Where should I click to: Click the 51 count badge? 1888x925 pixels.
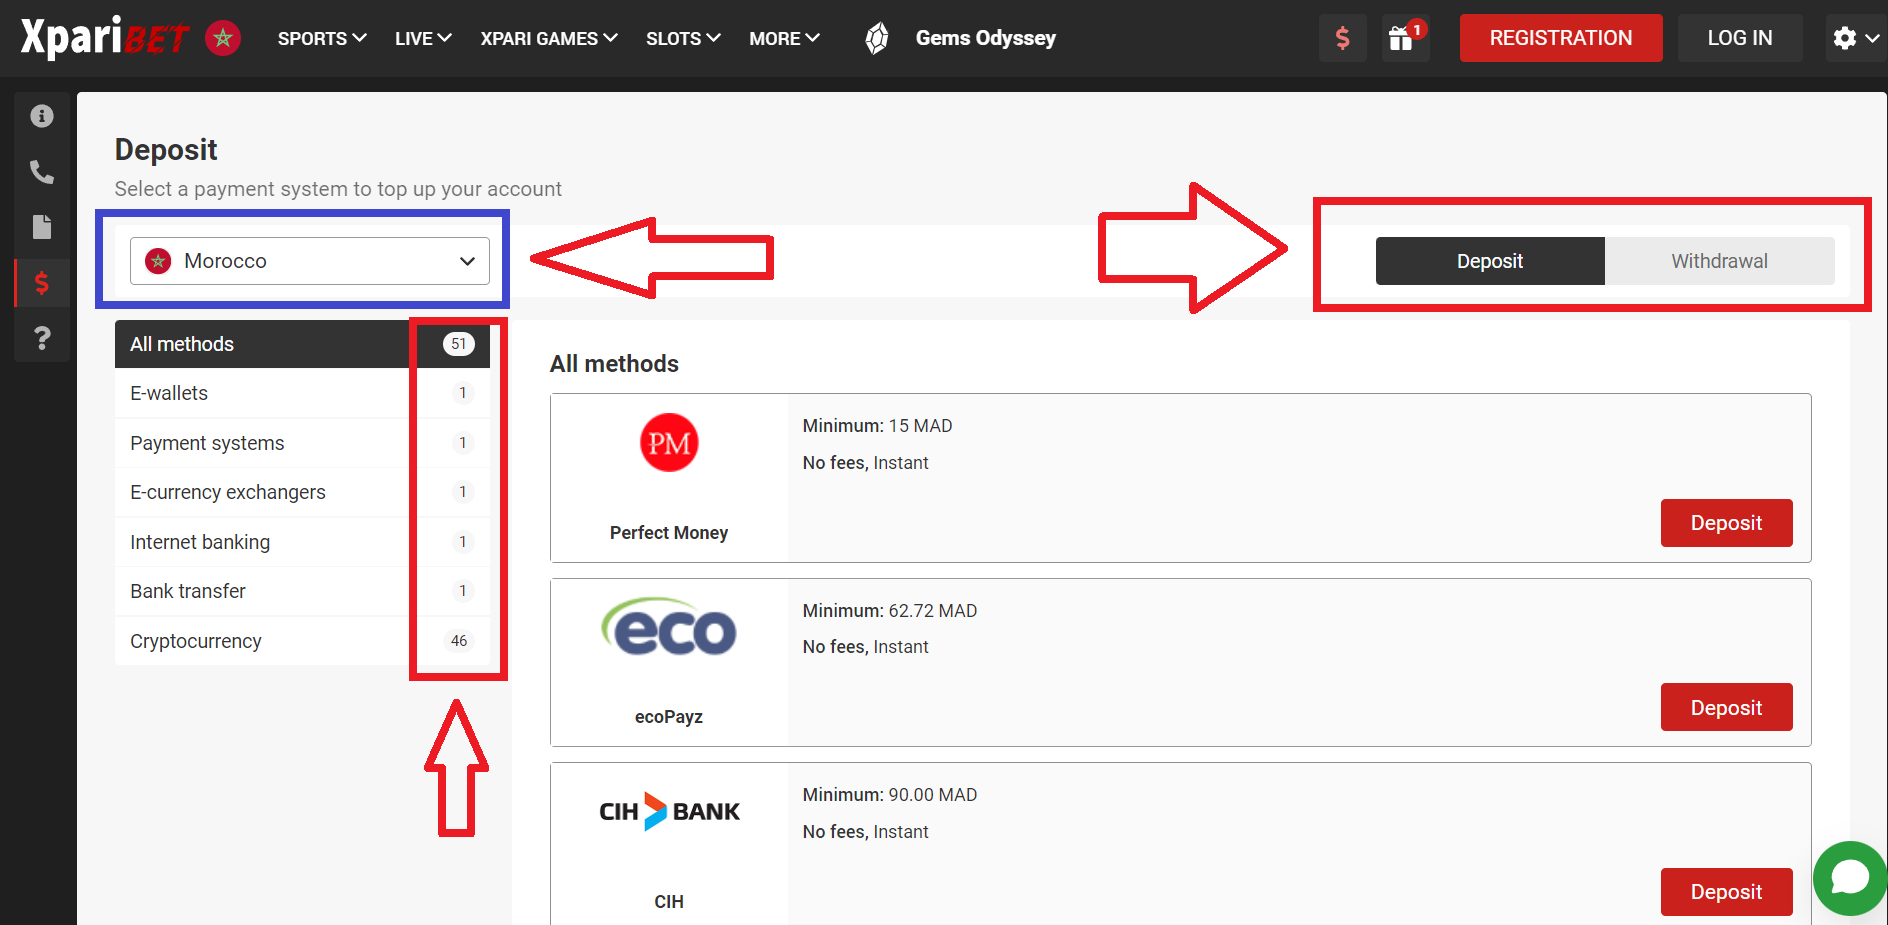pos(459,344)
